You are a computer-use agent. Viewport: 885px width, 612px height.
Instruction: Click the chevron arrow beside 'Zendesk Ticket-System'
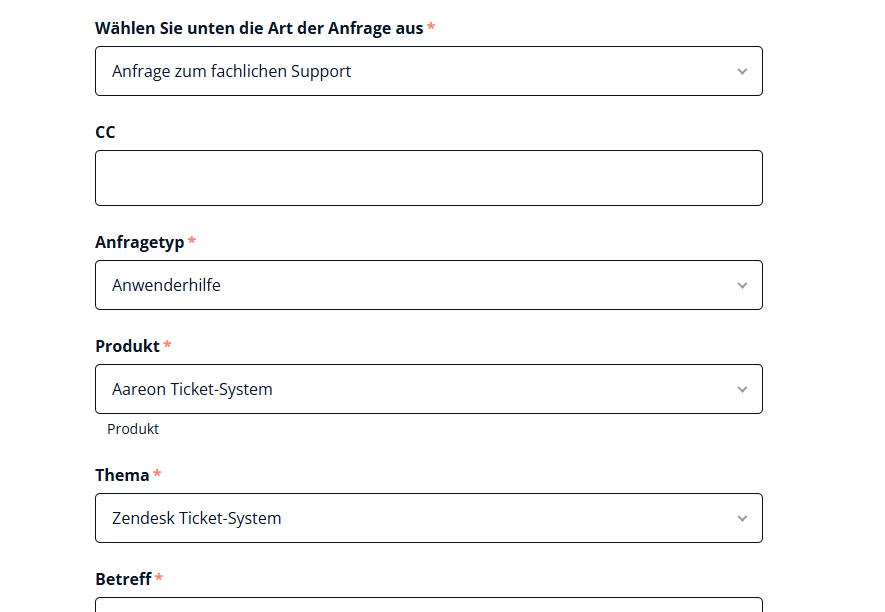click(x=742, y=518)
